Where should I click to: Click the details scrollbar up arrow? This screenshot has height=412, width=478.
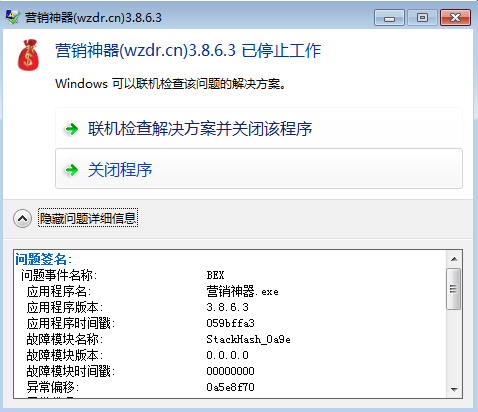click(454, 259)
